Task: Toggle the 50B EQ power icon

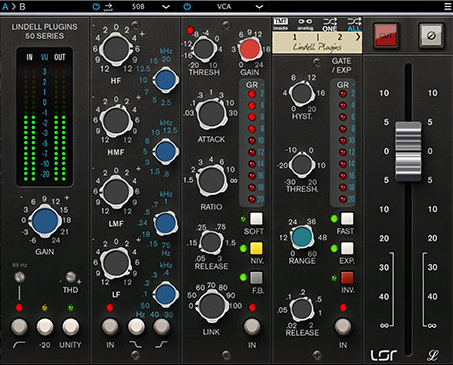Action: 96,6
